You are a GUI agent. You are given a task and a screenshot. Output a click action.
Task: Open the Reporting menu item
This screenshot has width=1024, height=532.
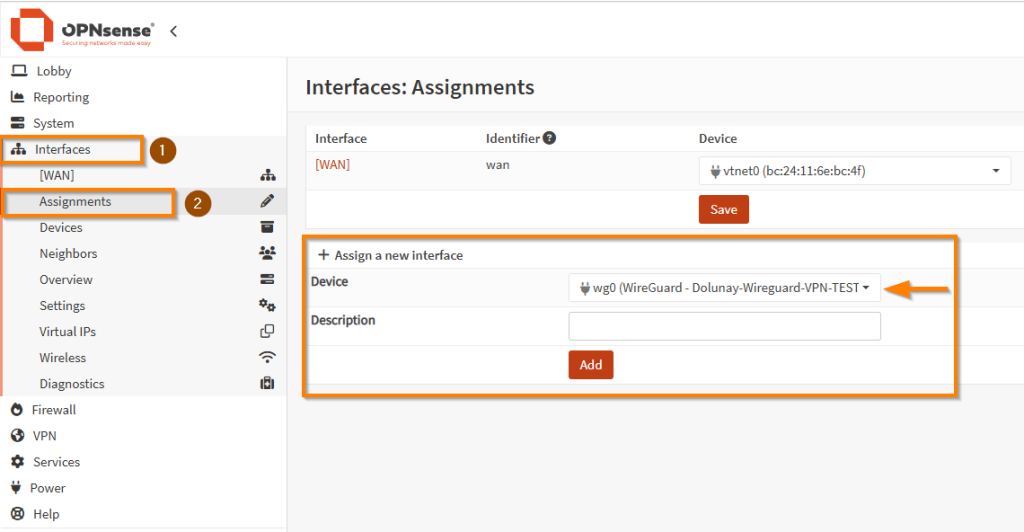pyautogui.click(x=61, y=97)
